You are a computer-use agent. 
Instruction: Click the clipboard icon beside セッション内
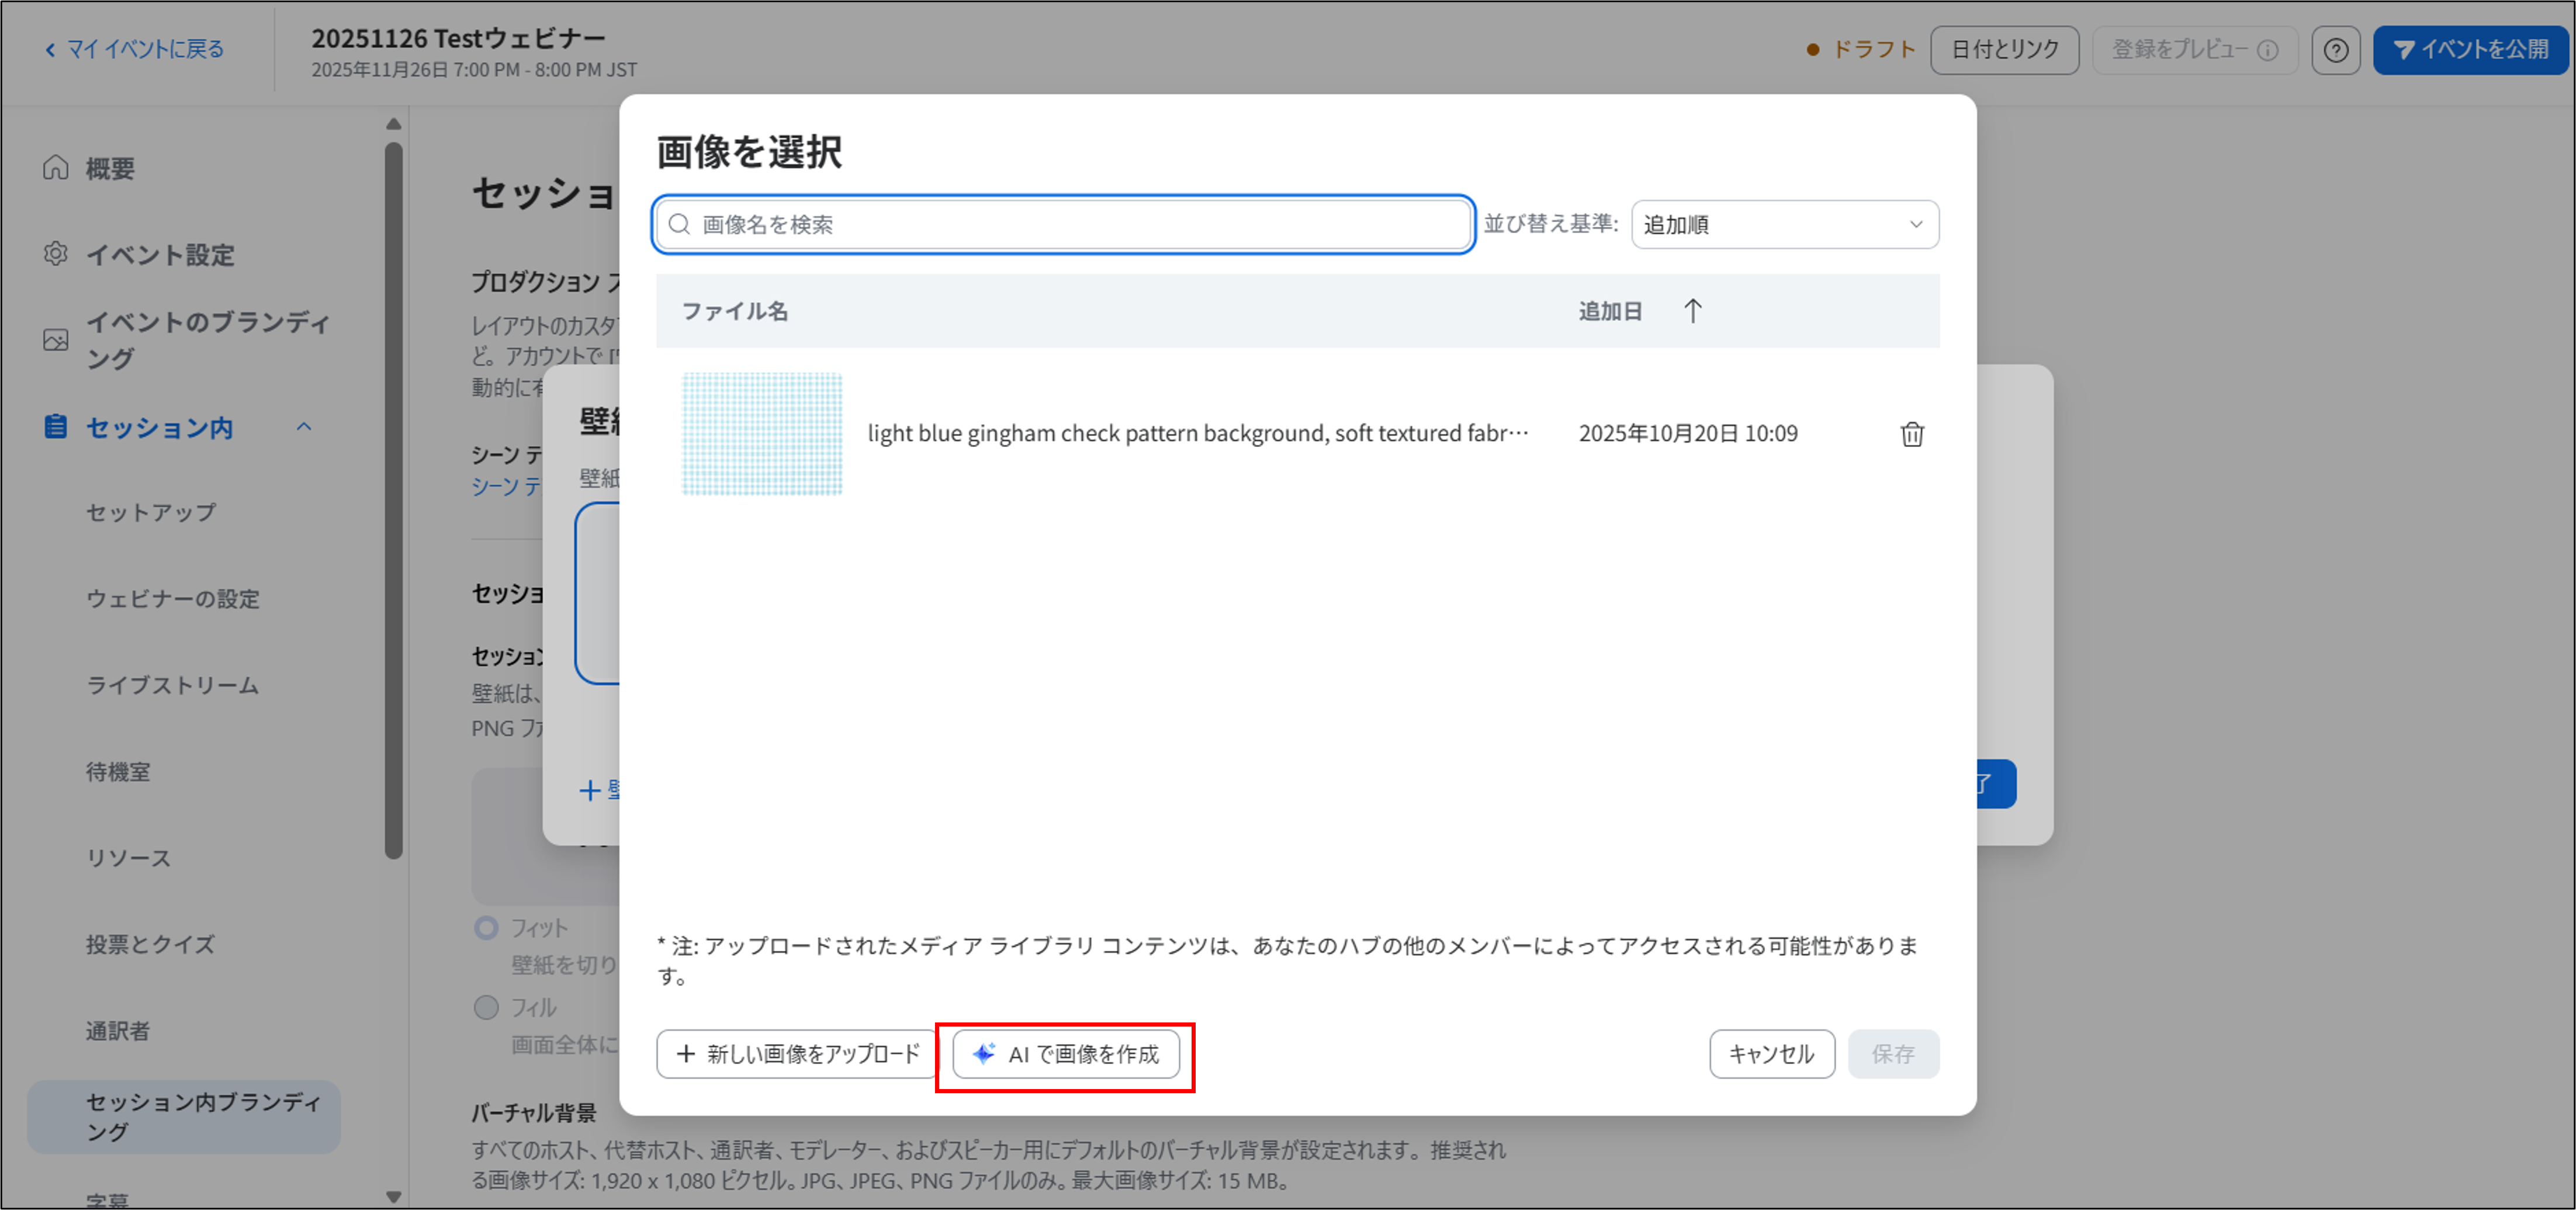[x=56, y=427]
